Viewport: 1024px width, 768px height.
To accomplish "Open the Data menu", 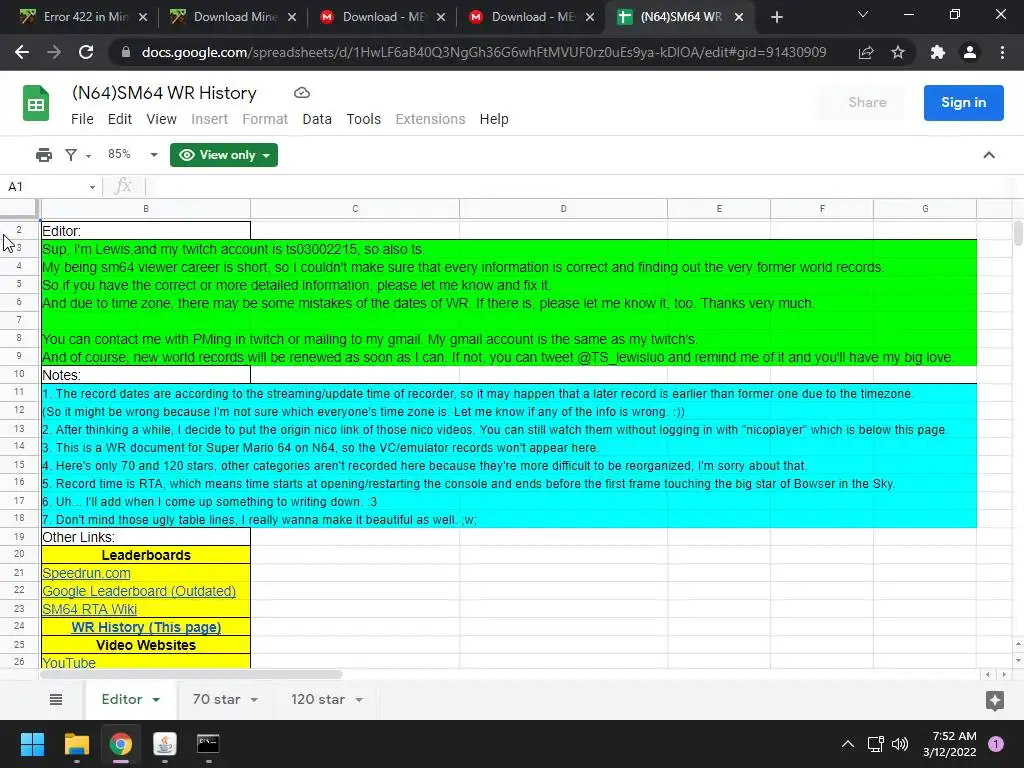I will pos(317,119).
